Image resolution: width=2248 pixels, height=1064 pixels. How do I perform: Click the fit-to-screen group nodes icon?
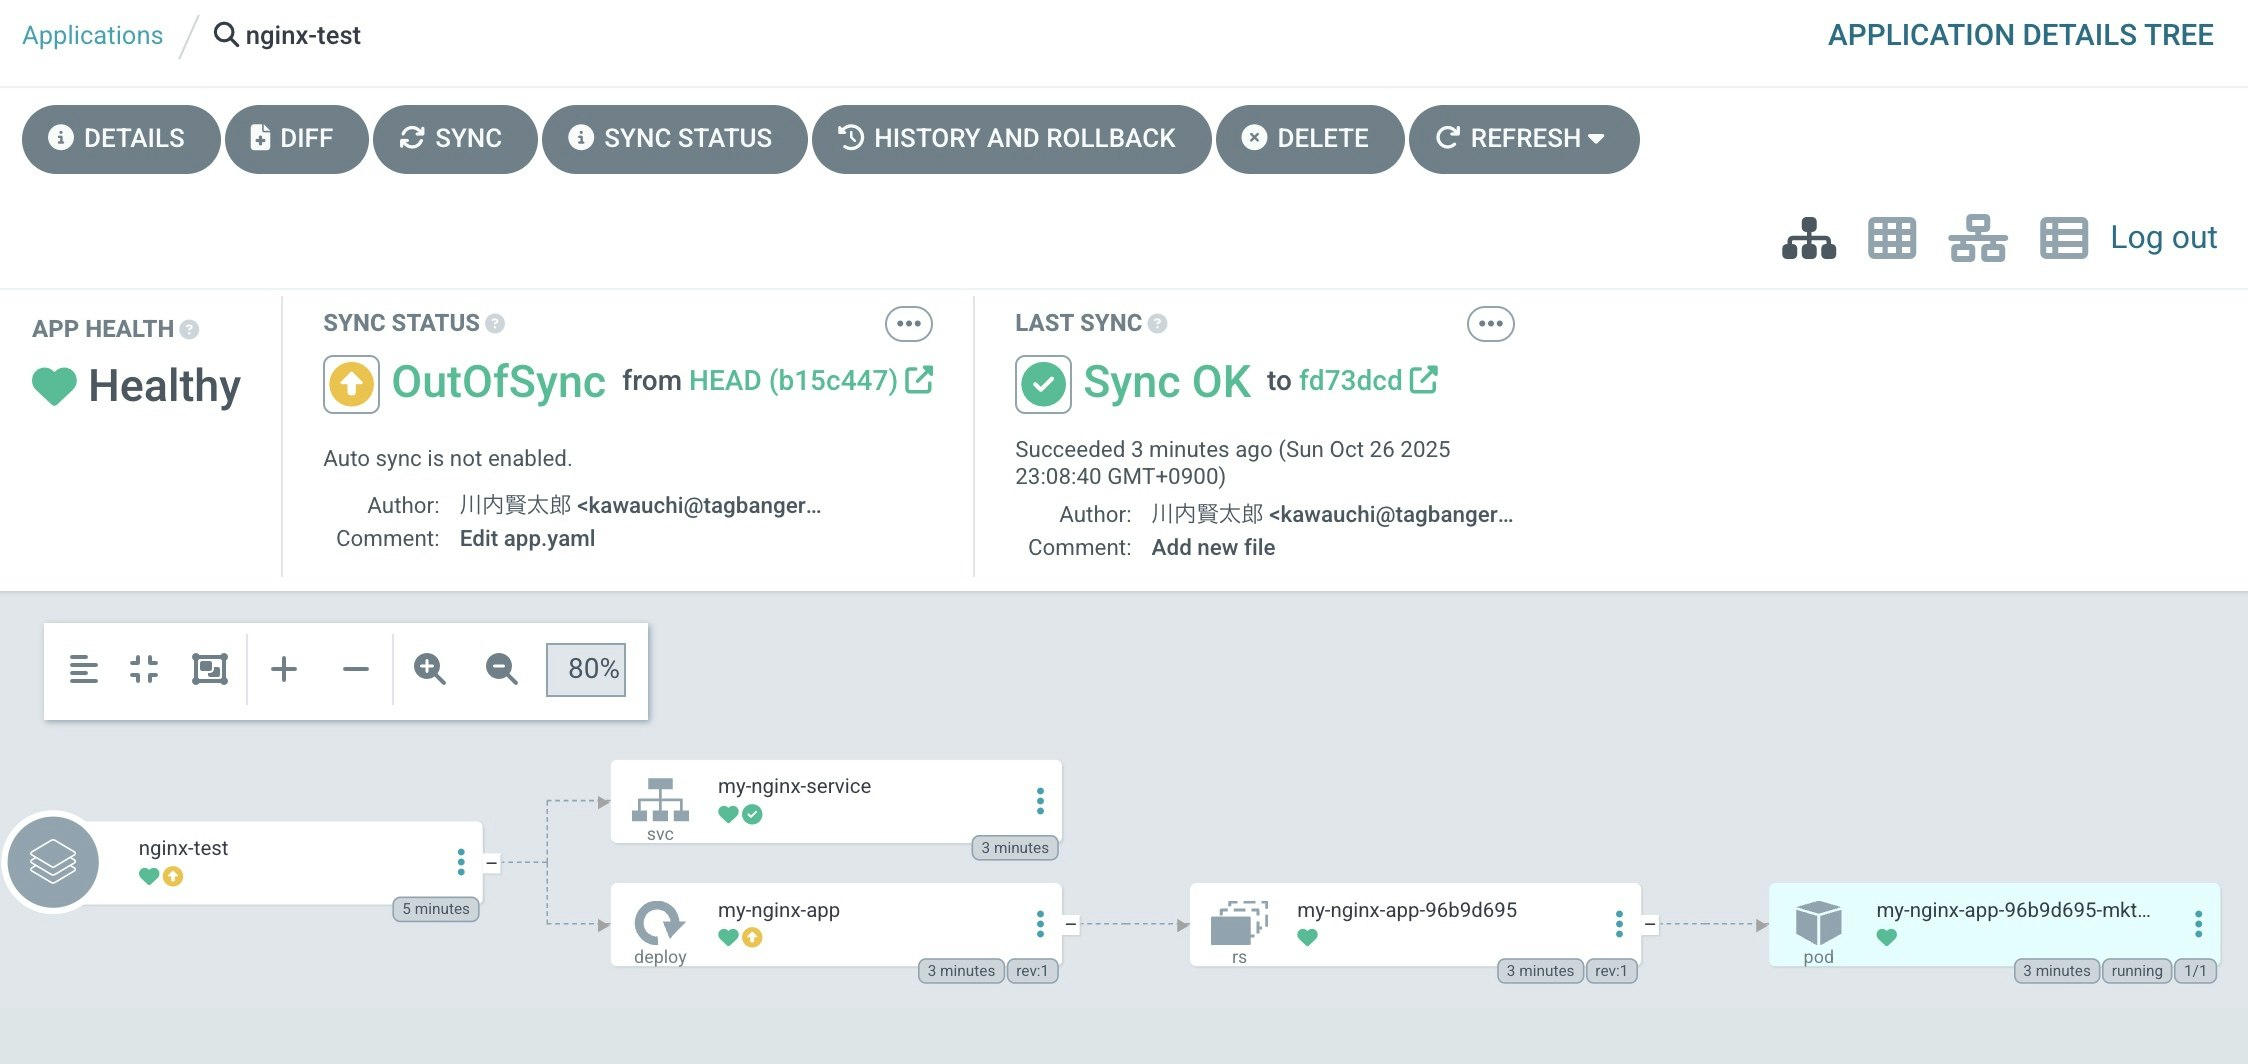click(x=210, y=669)
